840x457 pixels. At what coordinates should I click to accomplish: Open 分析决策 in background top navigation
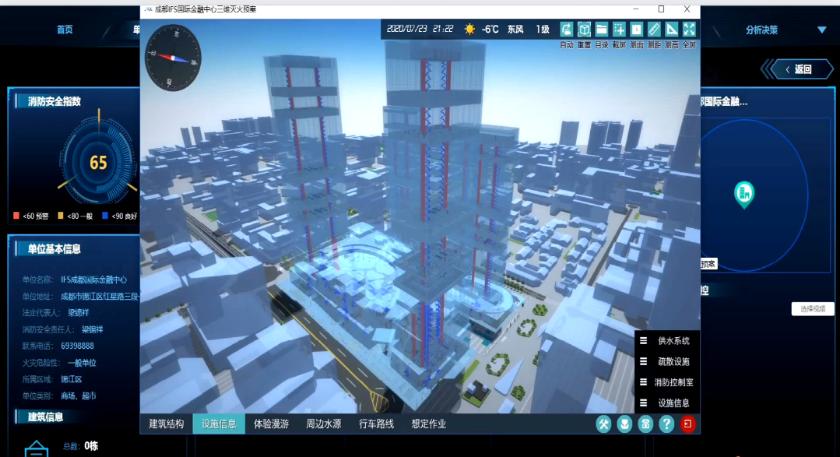click(x=761, y=30)
